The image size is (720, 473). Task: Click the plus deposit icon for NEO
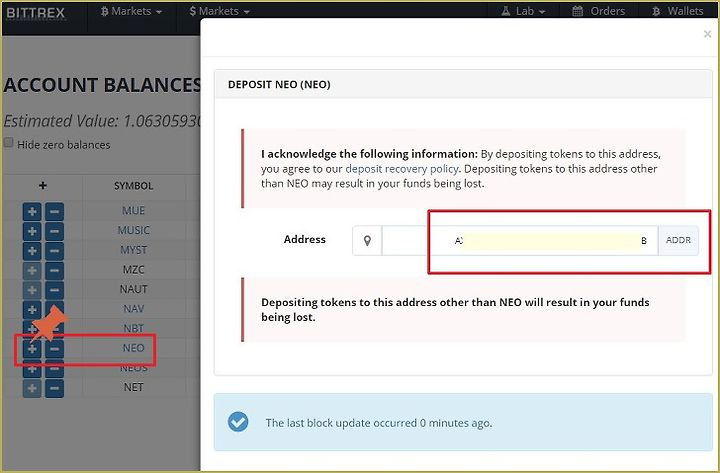pos(32,349)
